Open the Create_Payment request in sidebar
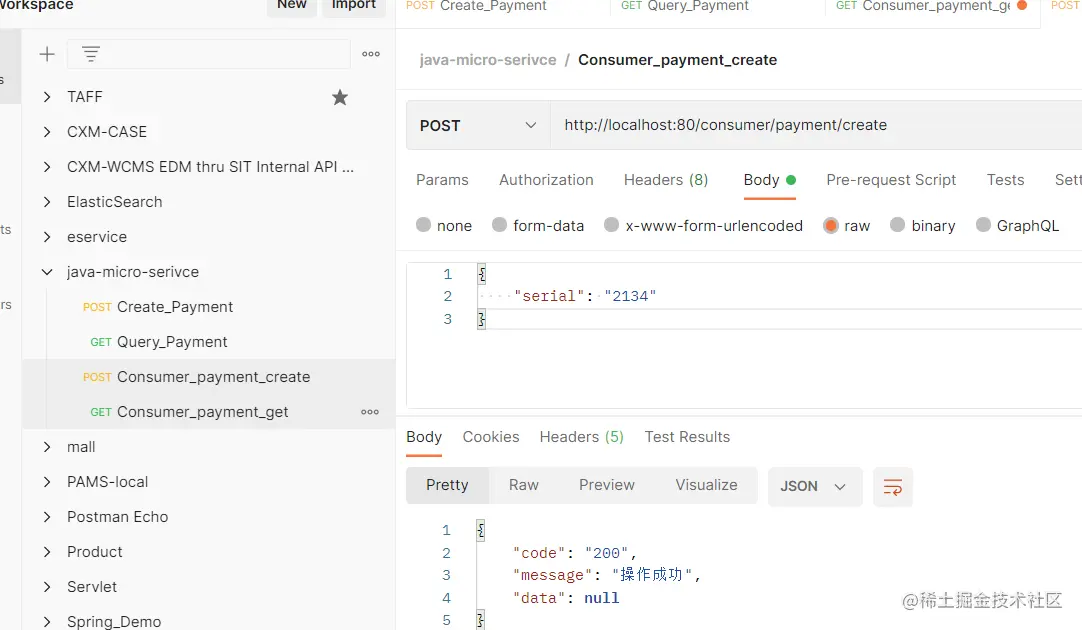 tap(174, 307)
